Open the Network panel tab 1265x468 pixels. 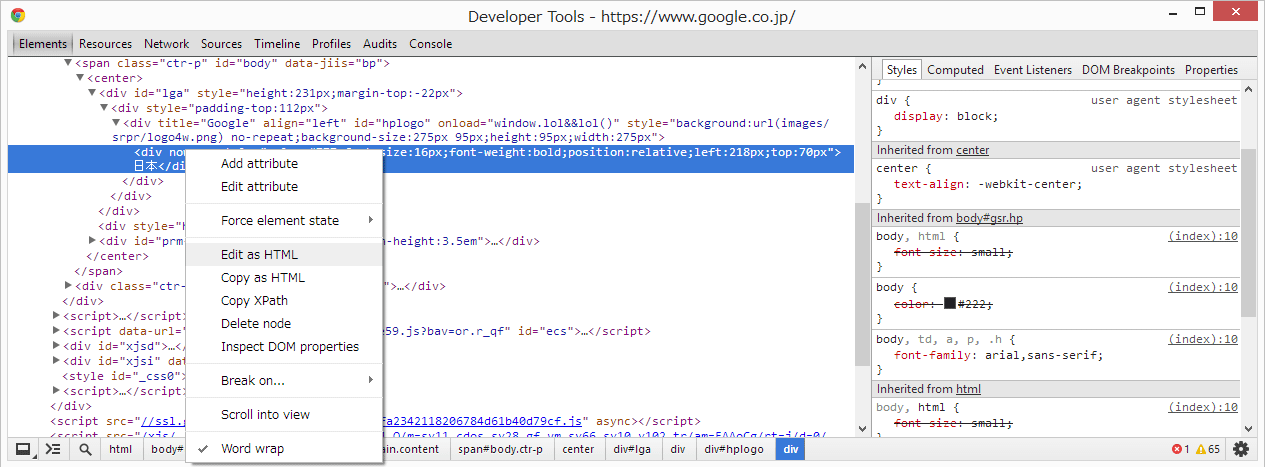[x=166, y=44]
